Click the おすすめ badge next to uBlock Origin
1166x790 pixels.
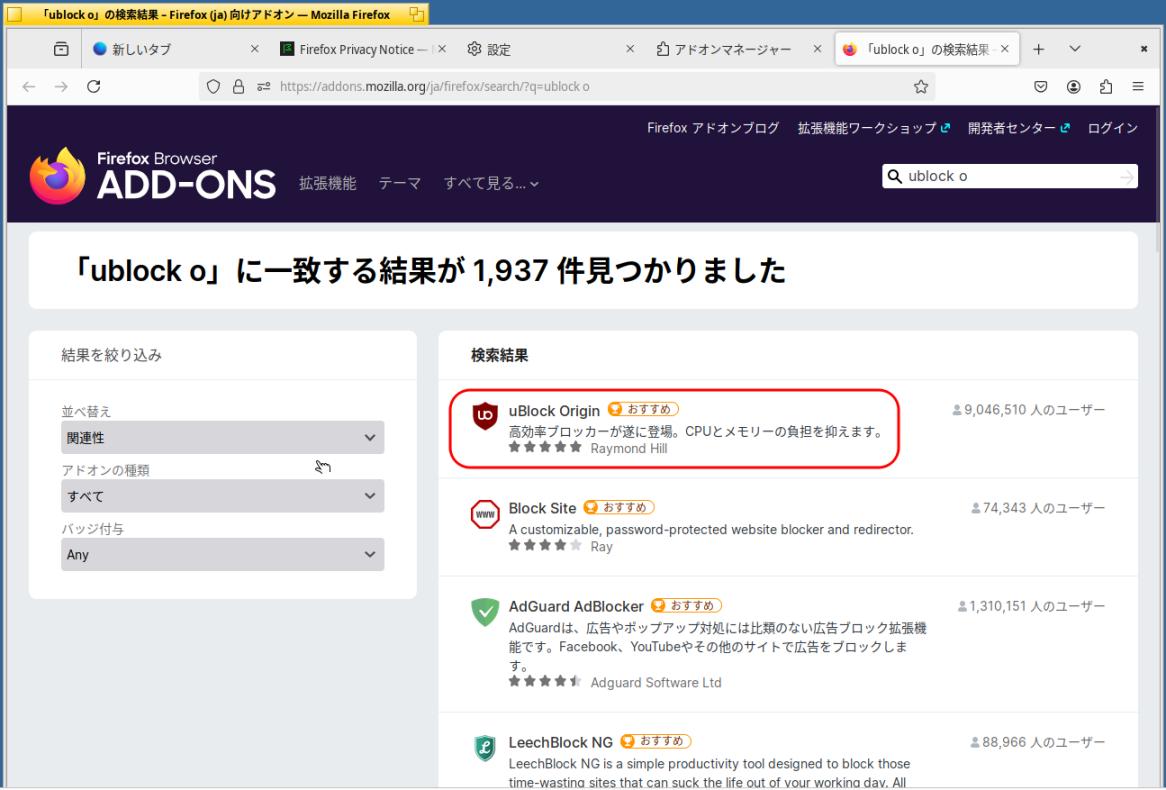(643, 409)
